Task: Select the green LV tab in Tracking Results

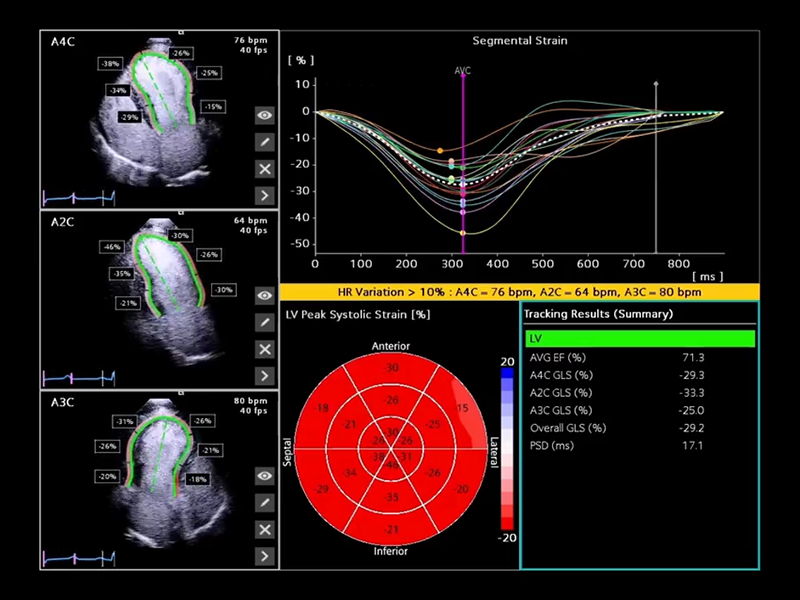Action: point(639,340)
